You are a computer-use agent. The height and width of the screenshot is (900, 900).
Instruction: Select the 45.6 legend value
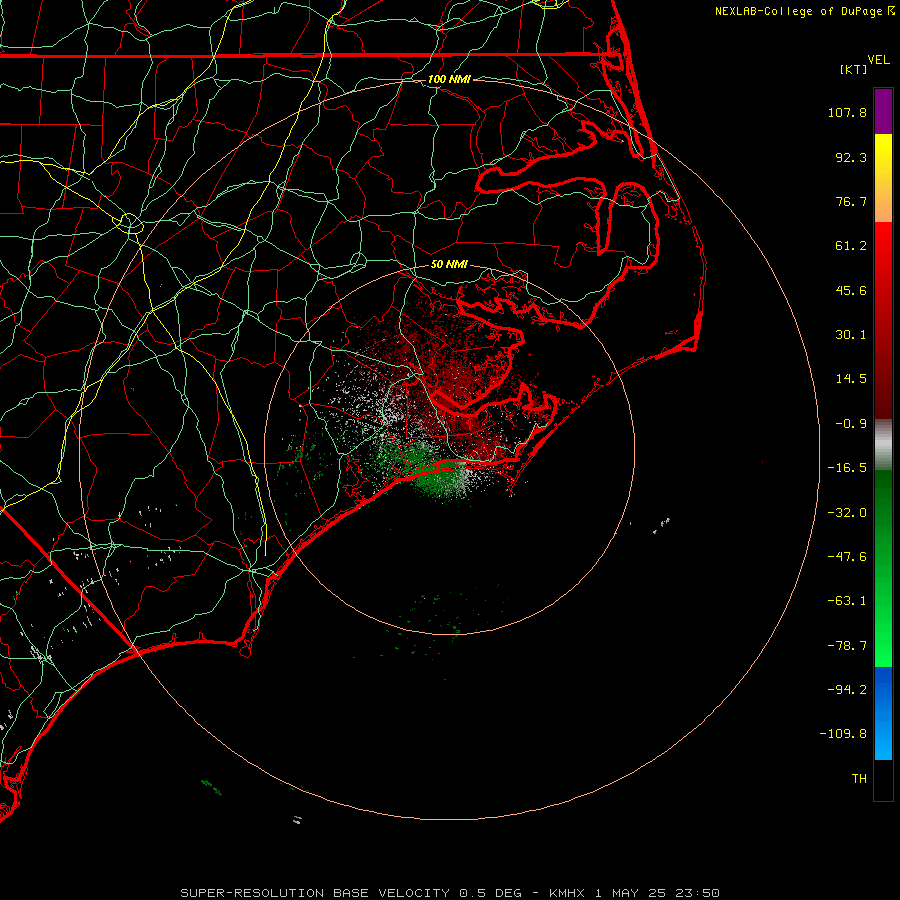click(x=851, y=290)
